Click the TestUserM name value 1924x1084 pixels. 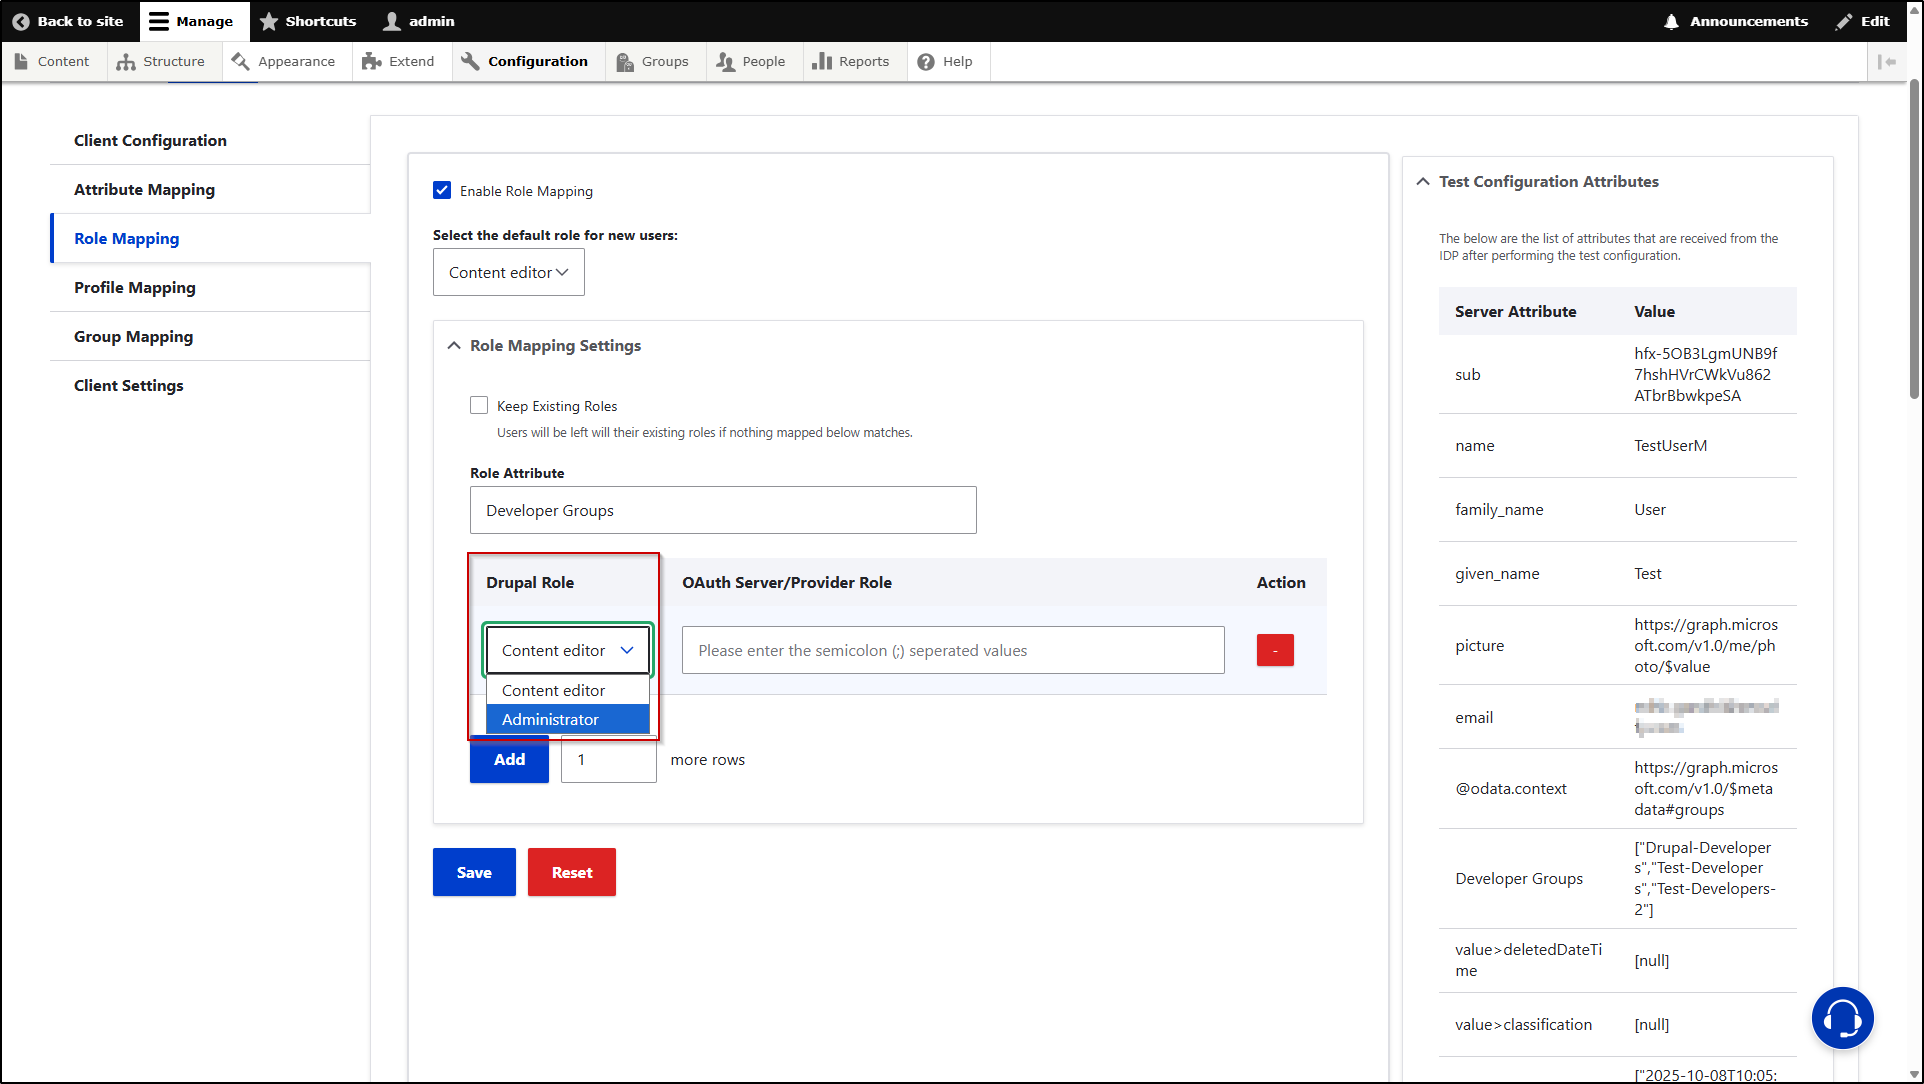1670,445
